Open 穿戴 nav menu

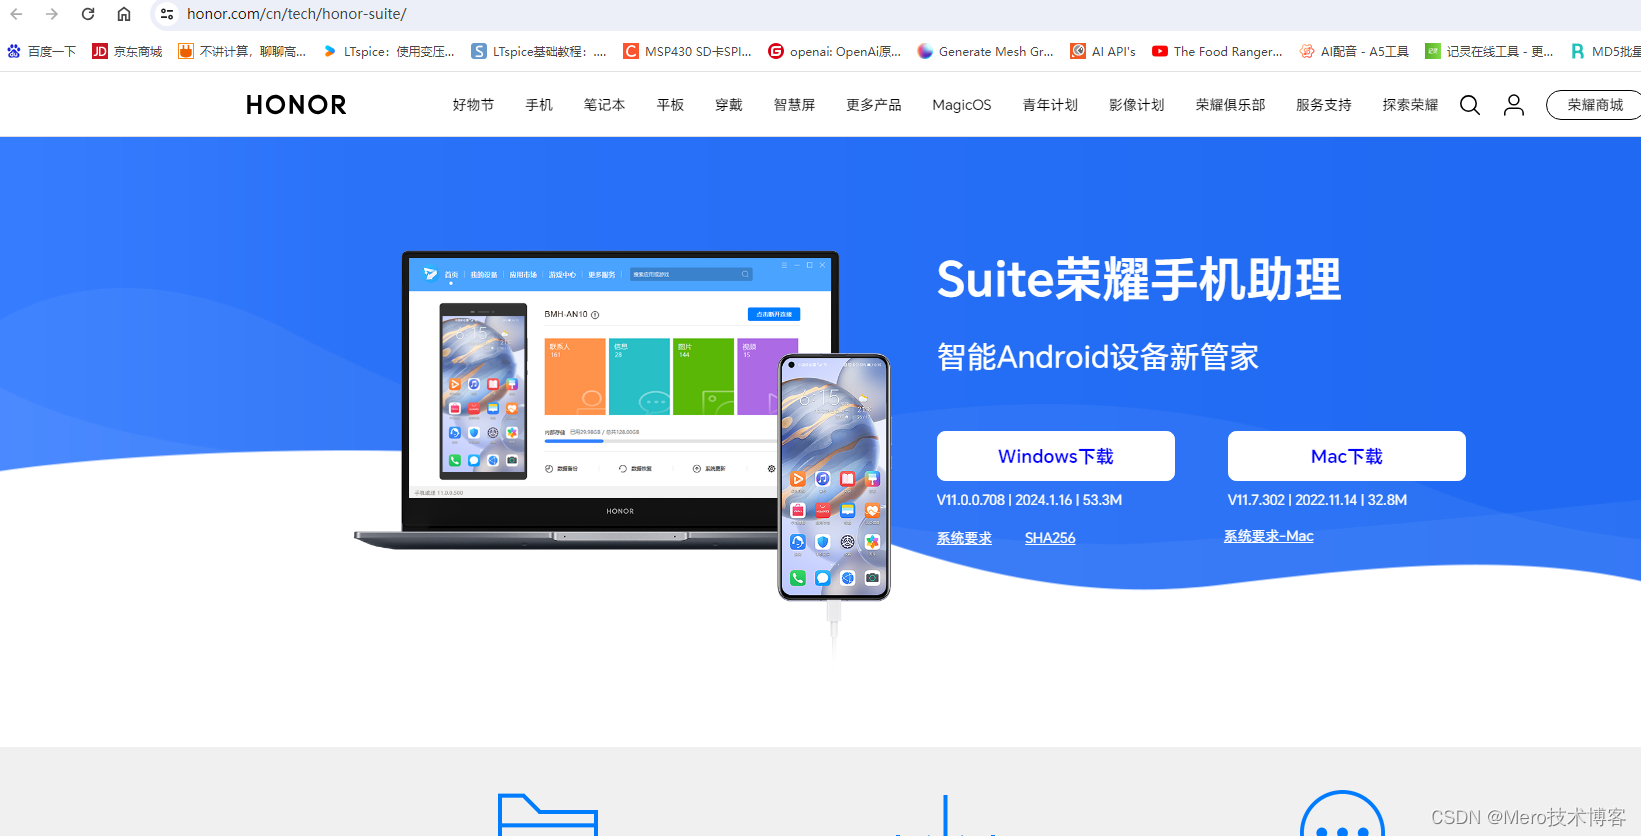(x=729, y=105)
